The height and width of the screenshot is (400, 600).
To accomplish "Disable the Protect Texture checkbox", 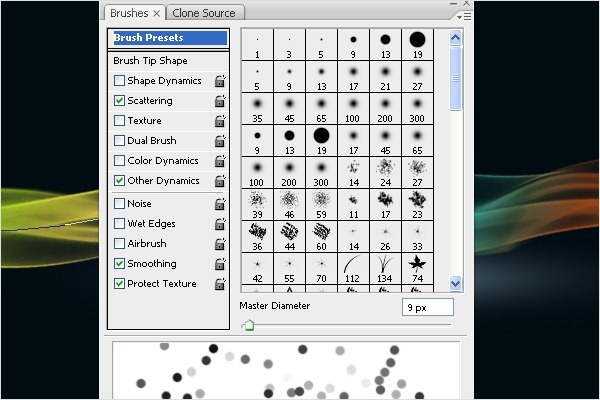I will [x=119, y=284].
